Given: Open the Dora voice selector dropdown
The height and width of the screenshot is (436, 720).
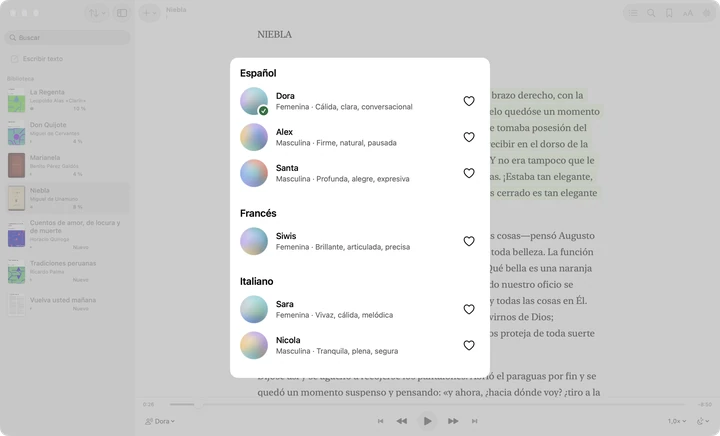Looking at the screenshot, I should point(160,421).
